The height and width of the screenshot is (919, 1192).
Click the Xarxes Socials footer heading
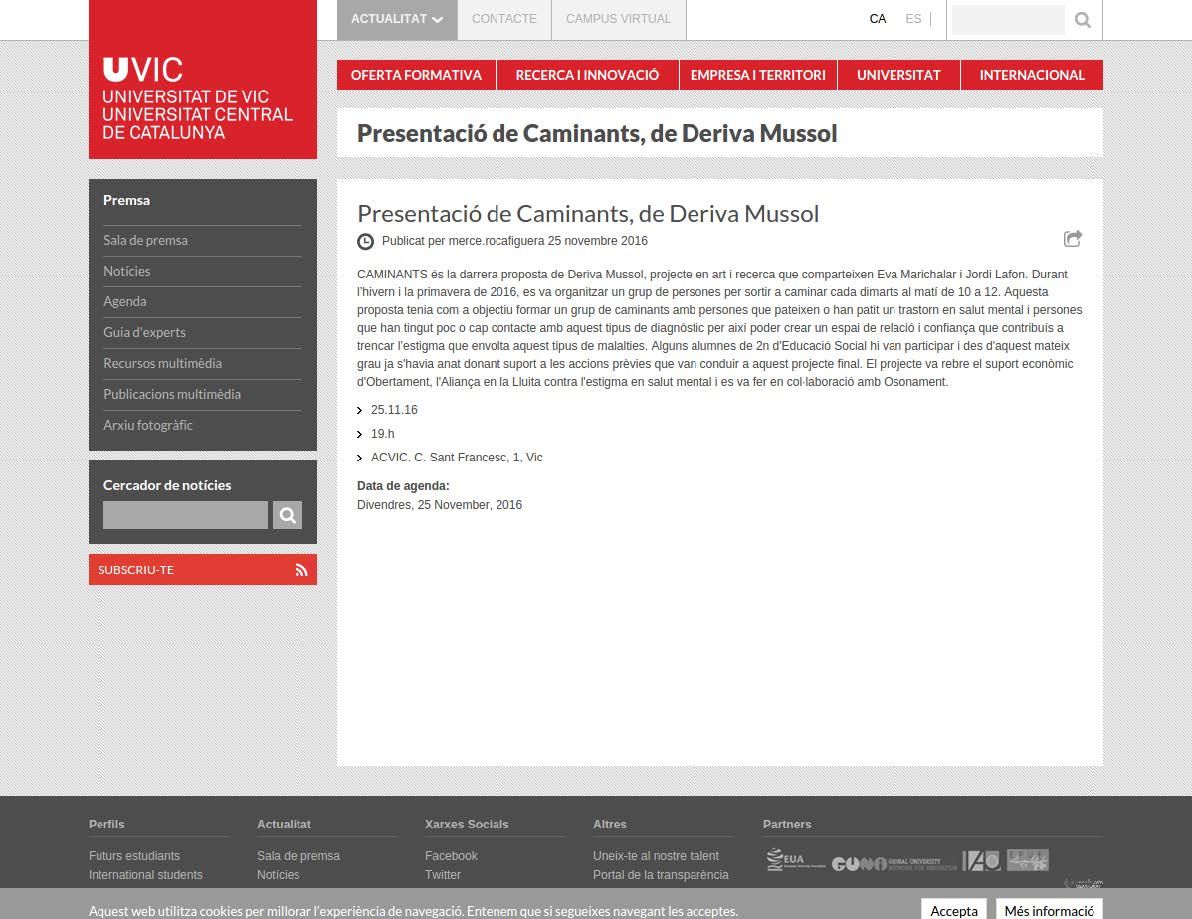click(x=467, y=824)
